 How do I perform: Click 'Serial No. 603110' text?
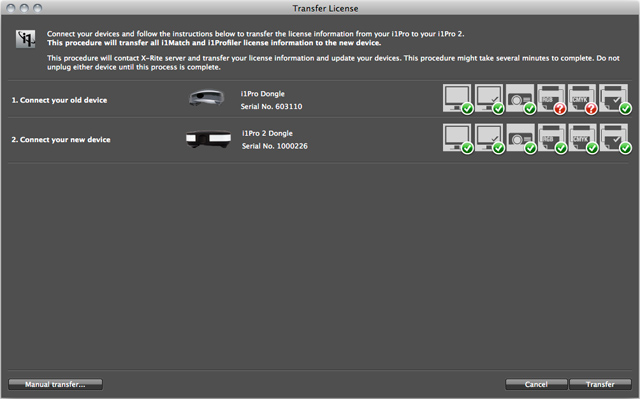pos(271,106)
